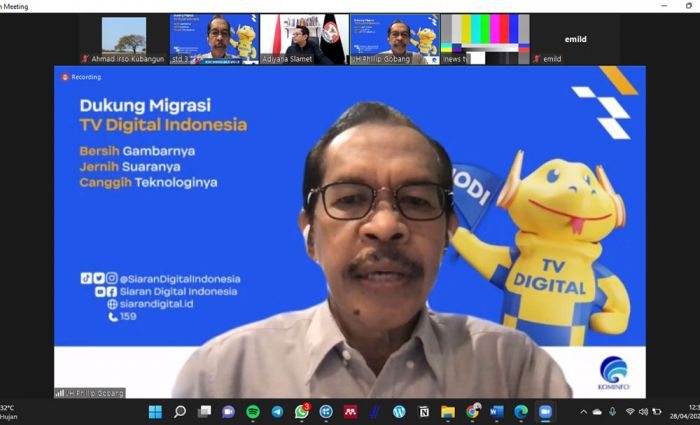Click the active Zoom taskbar icon
The image size is (700, 425).
(545, 412)
